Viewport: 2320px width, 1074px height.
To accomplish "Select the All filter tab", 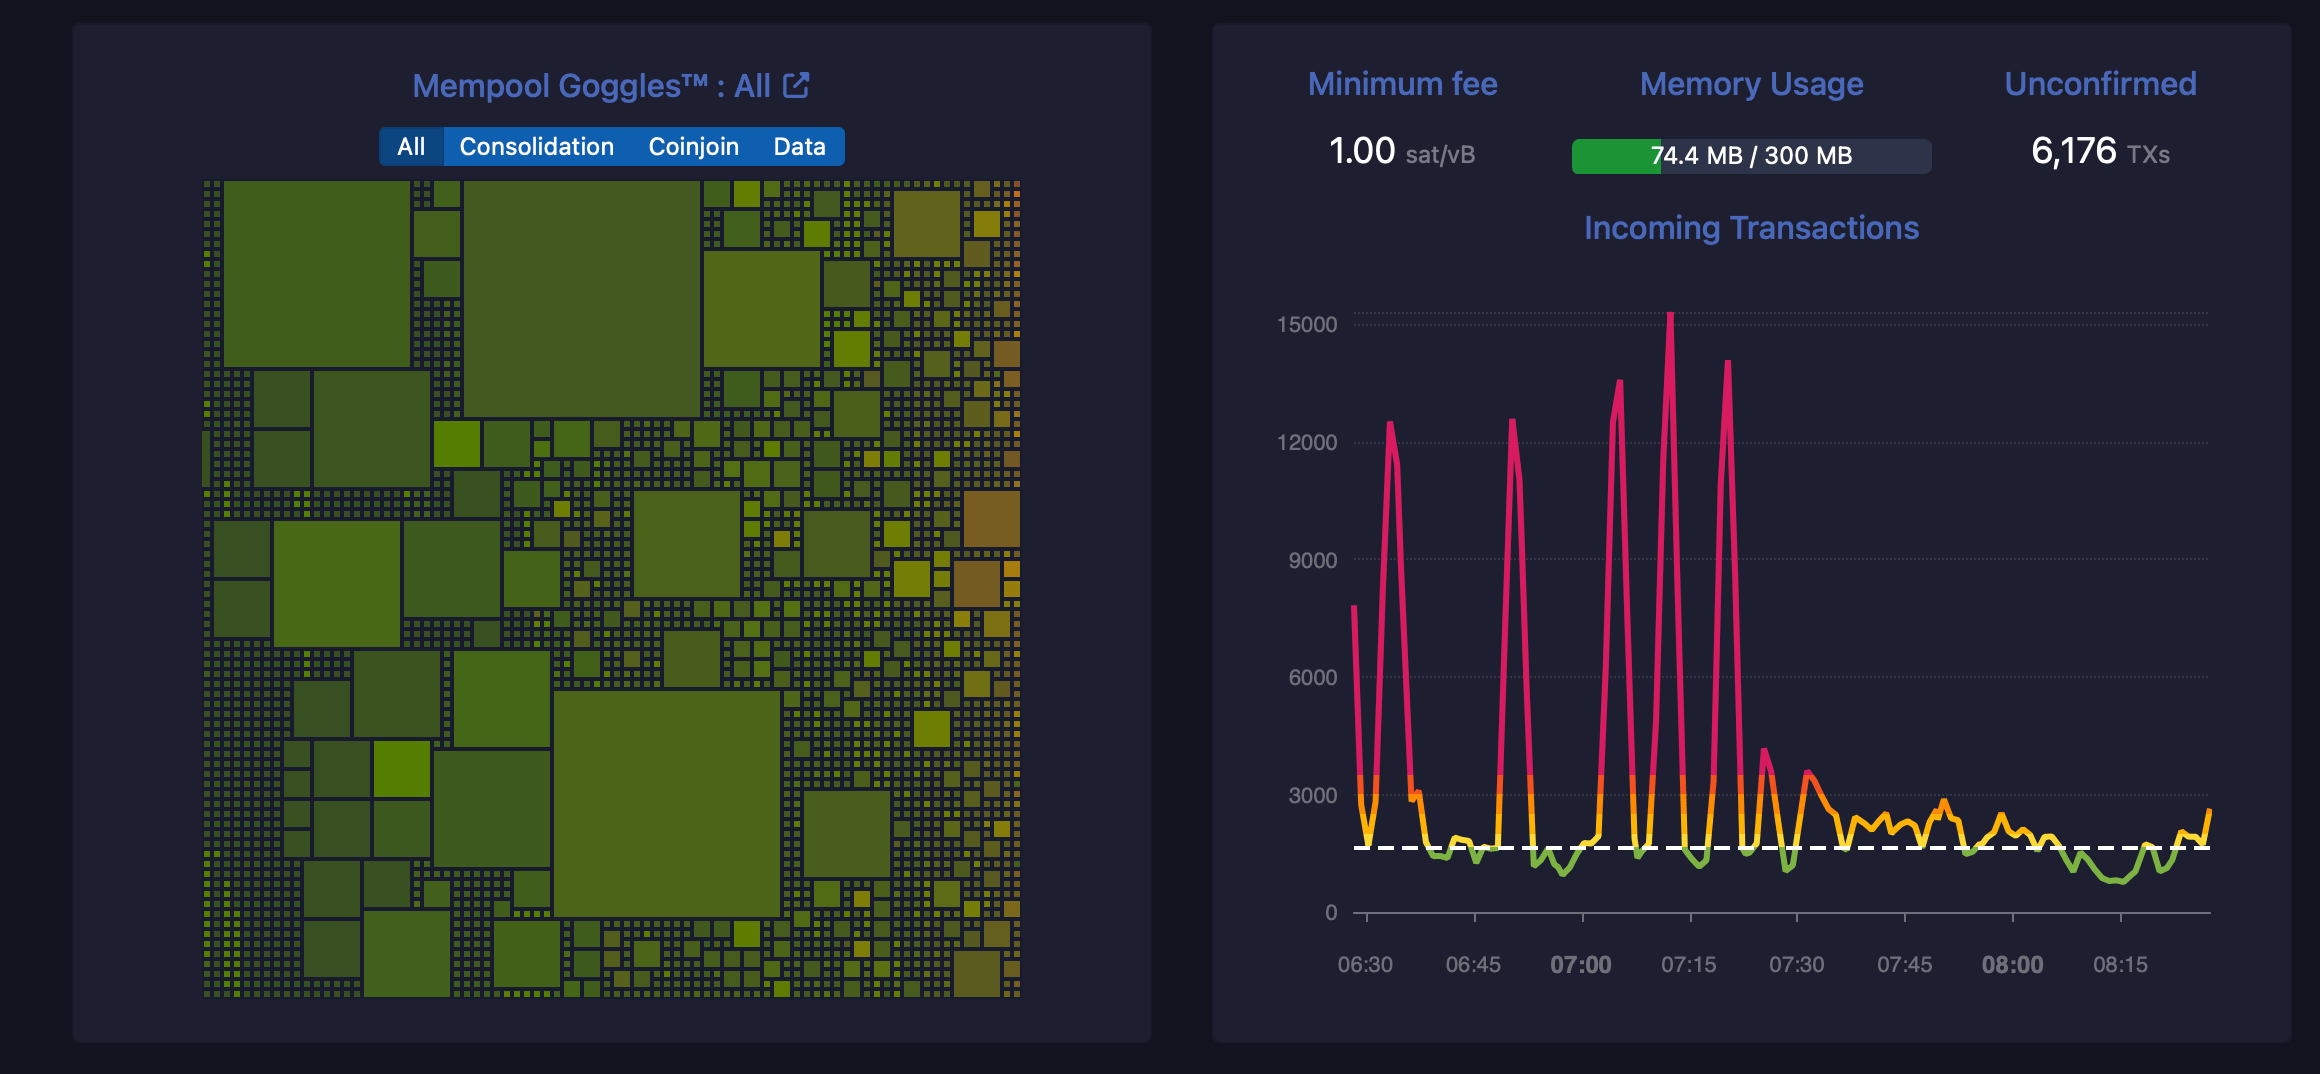I will click(411, 147).
